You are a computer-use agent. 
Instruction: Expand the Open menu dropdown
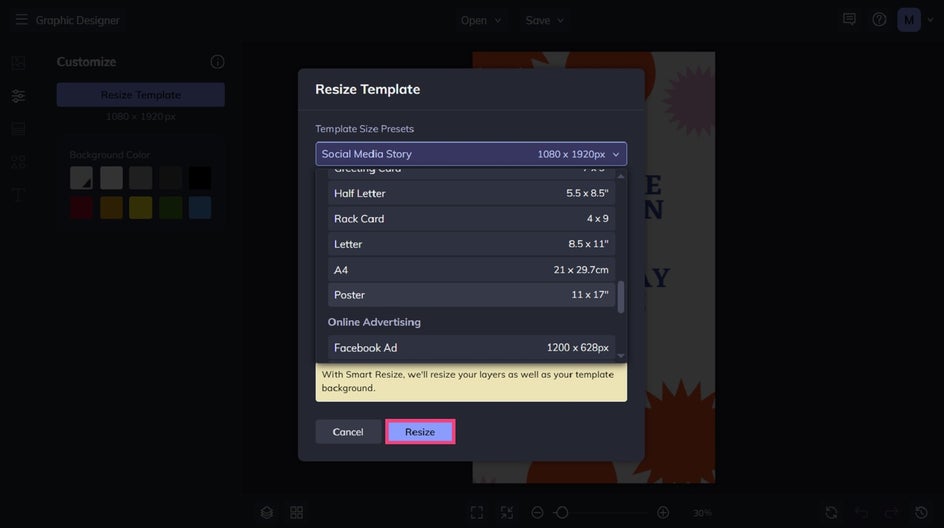pyautogui.click(x=480, y=20)
